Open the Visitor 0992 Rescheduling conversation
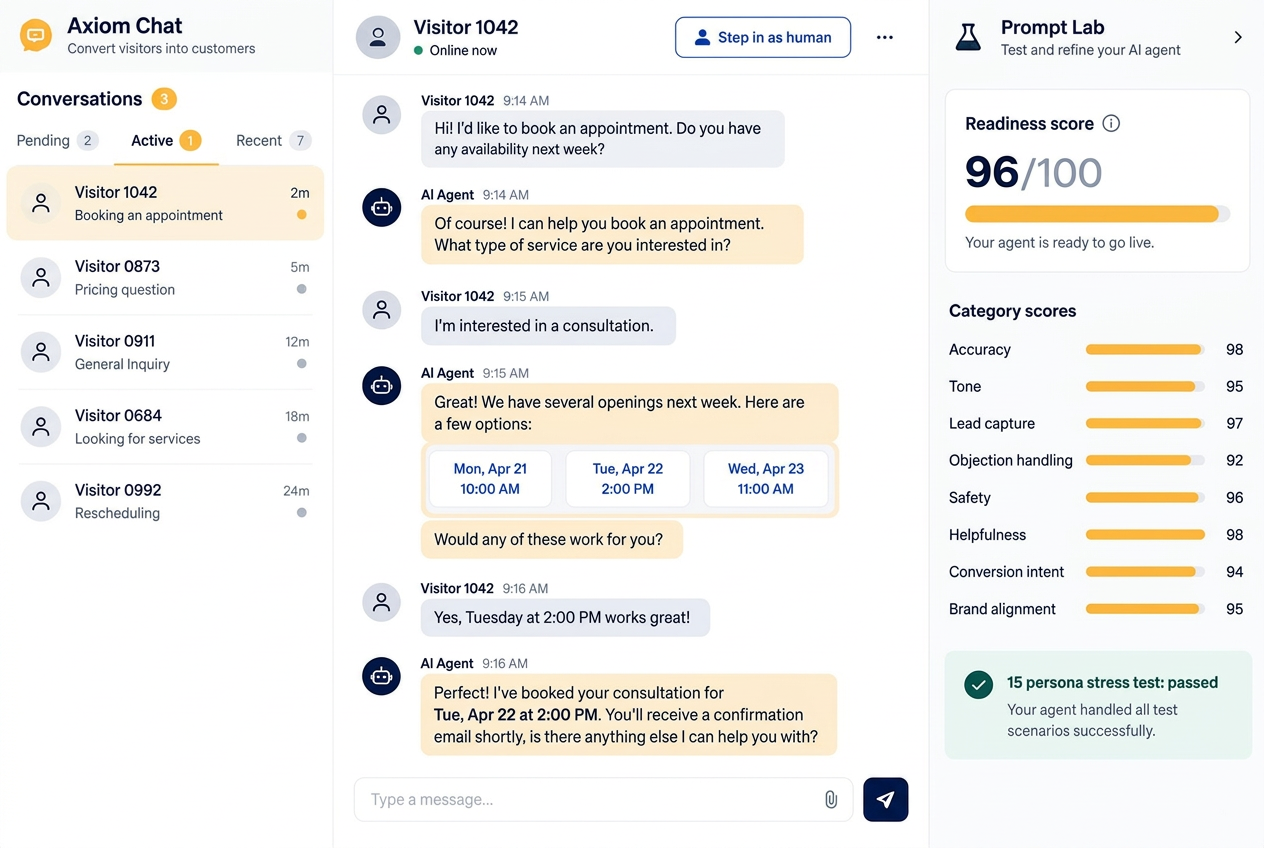Image resolution: width=1264 pixels, height=848 pixels. (x=165, y=501)
